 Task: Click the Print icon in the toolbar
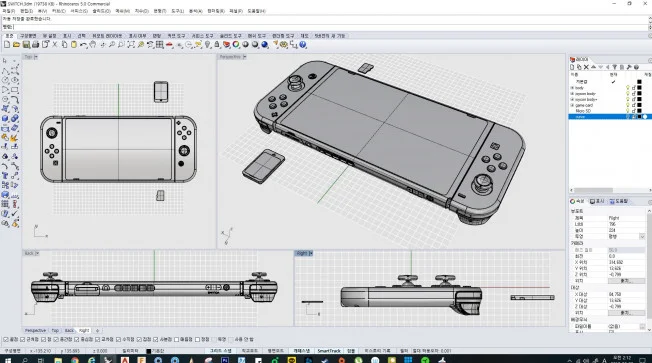(x=35, y=44)
